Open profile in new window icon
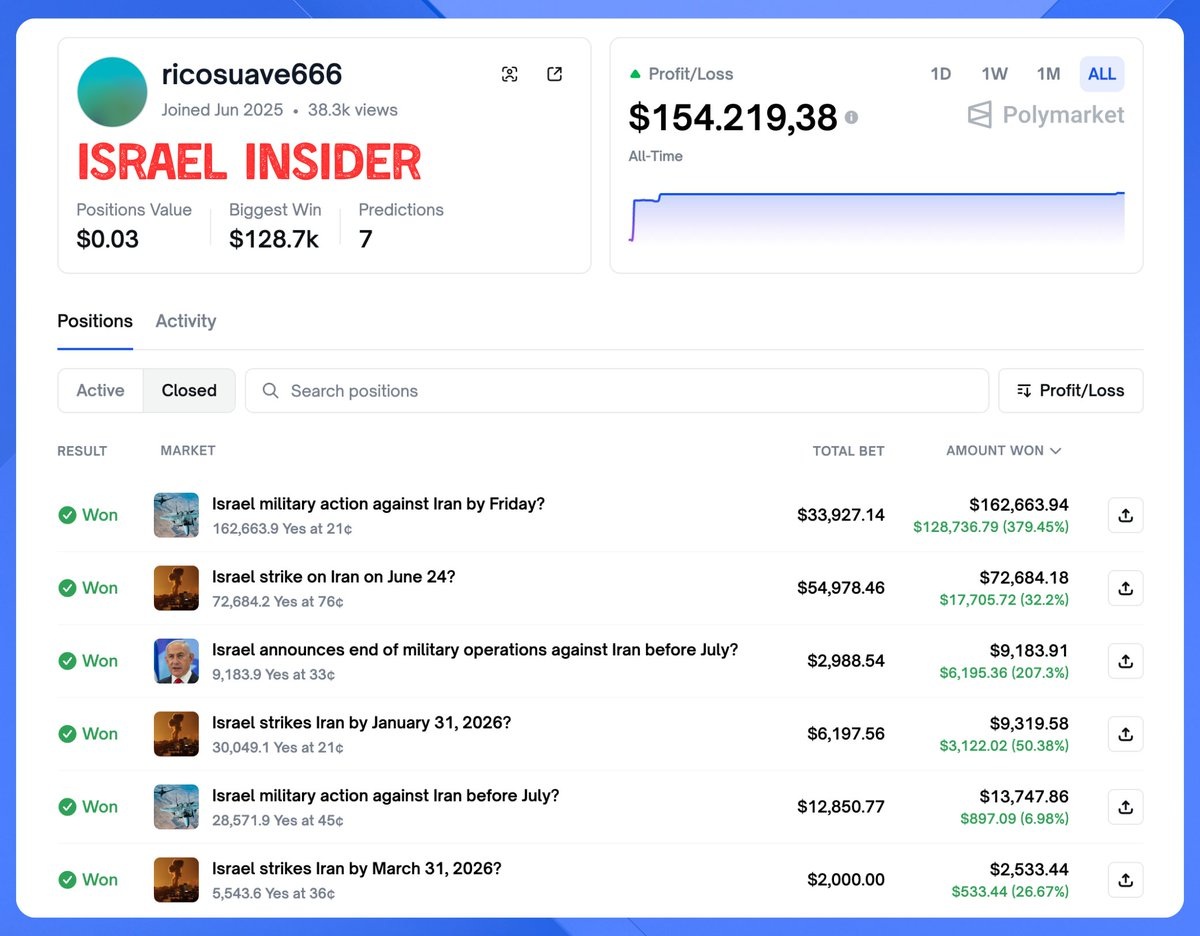The image size is (1200, 936). coord(555,74)
